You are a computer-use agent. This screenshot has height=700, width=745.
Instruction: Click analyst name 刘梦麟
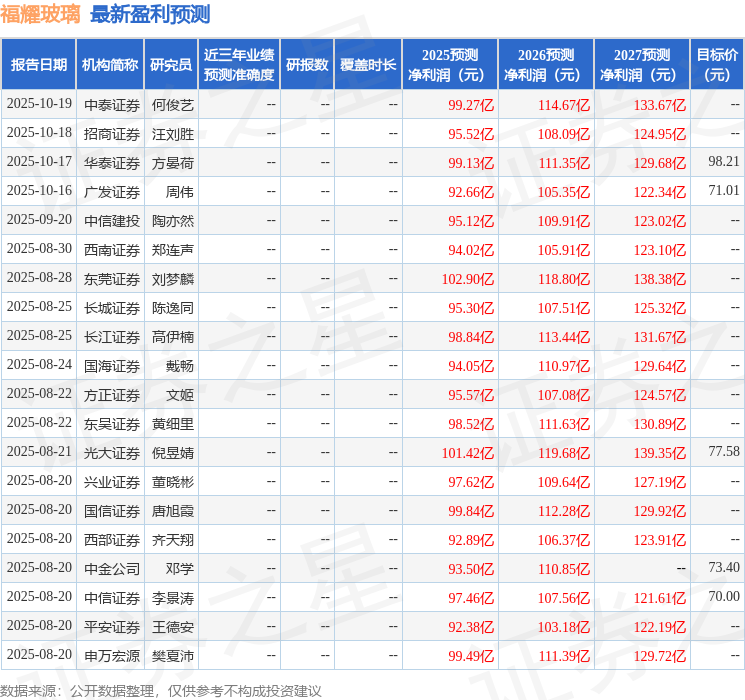click(x=171, y=278)
